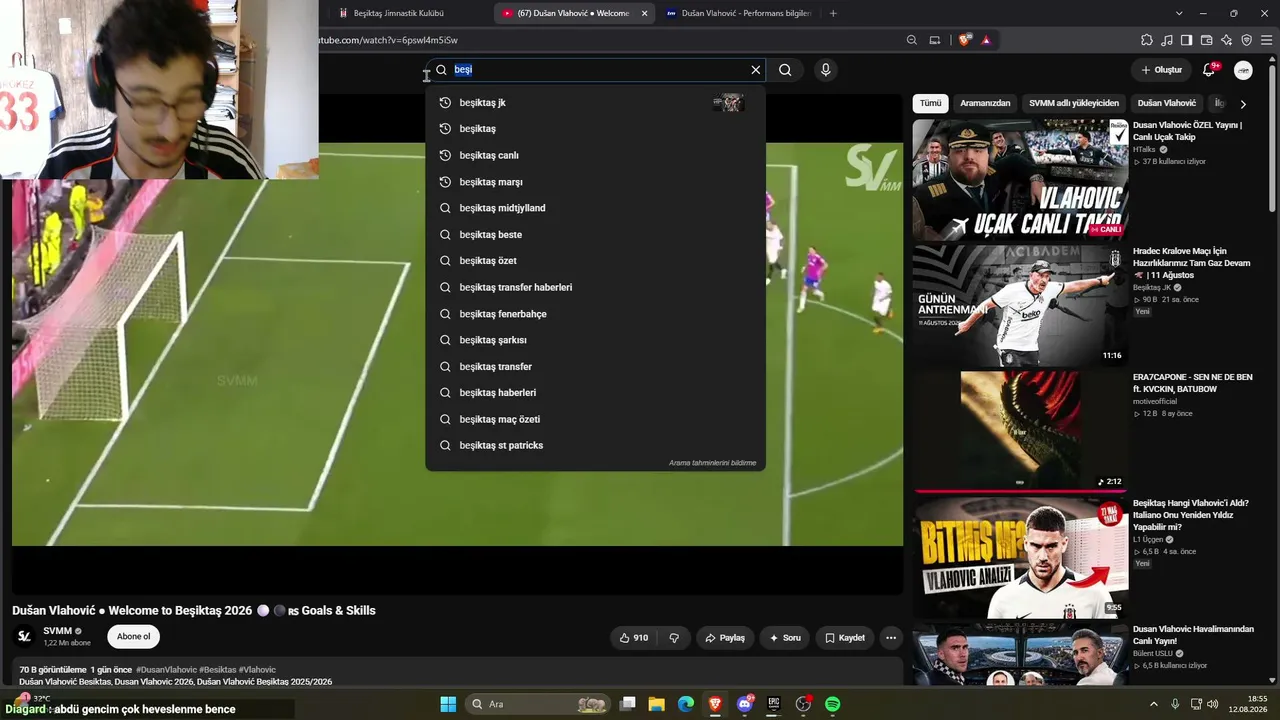Open 'Beşiktaş Hangi Vlahovic'i Aldı?' video title

point(1191,515)
